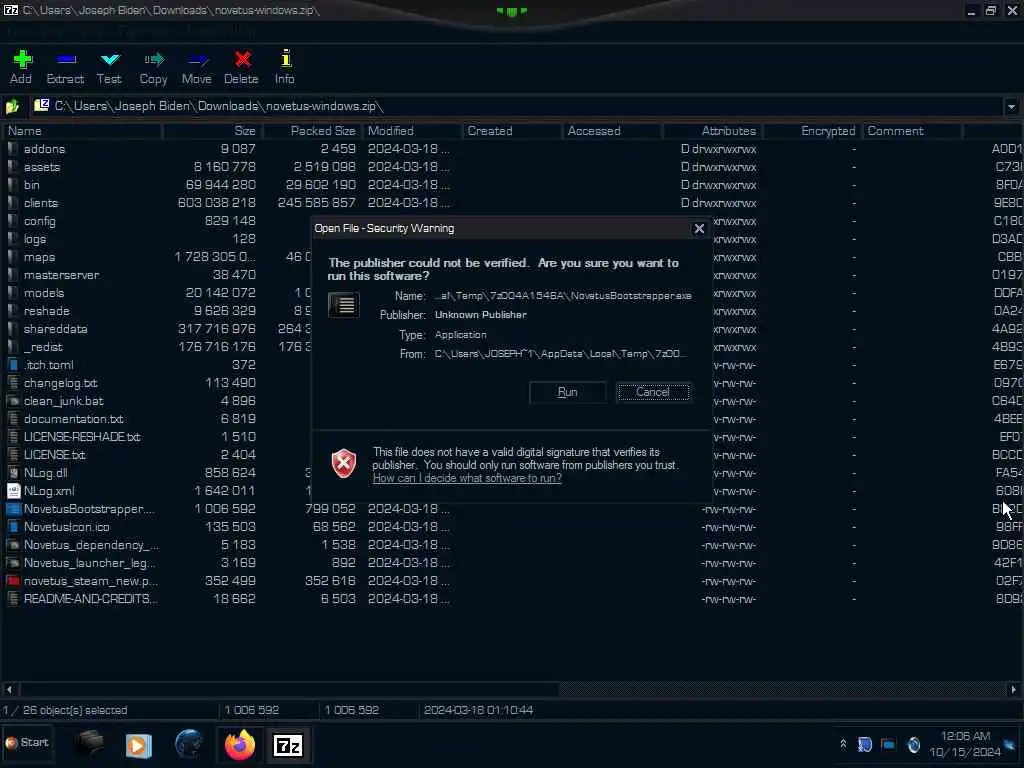Select documentation.txt file
Viewport: 1024px width, 768px height.
[x=73, y=419]
